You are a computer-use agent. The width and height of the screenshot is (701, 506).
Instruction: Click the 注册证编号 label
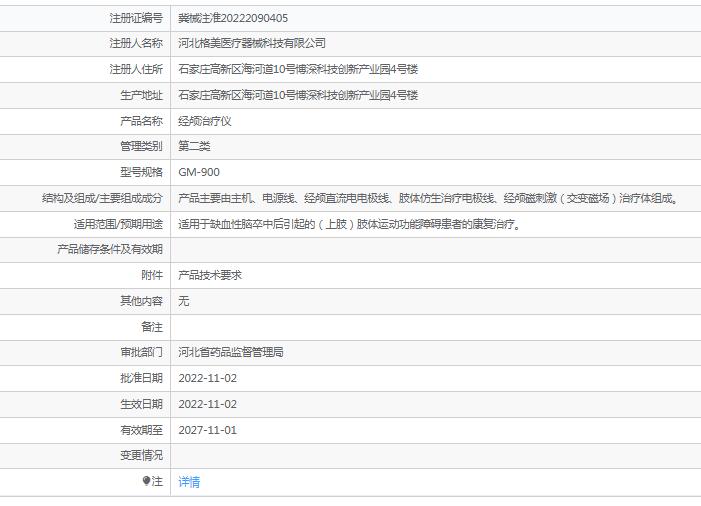(x=136, y=18)
